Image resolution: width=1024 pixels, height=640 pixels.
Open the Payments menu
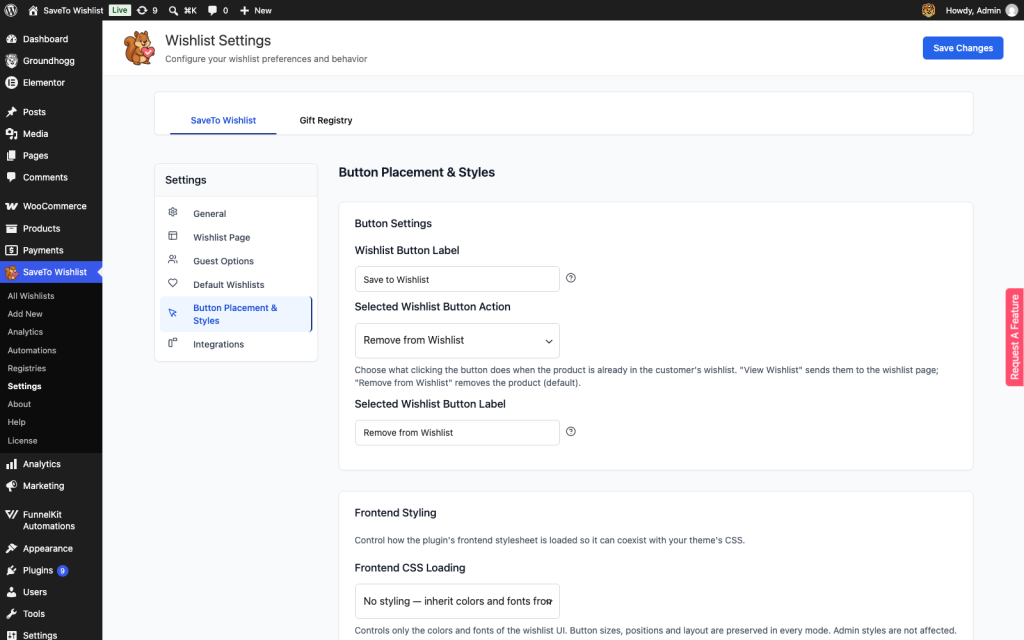tap(51, 250)
